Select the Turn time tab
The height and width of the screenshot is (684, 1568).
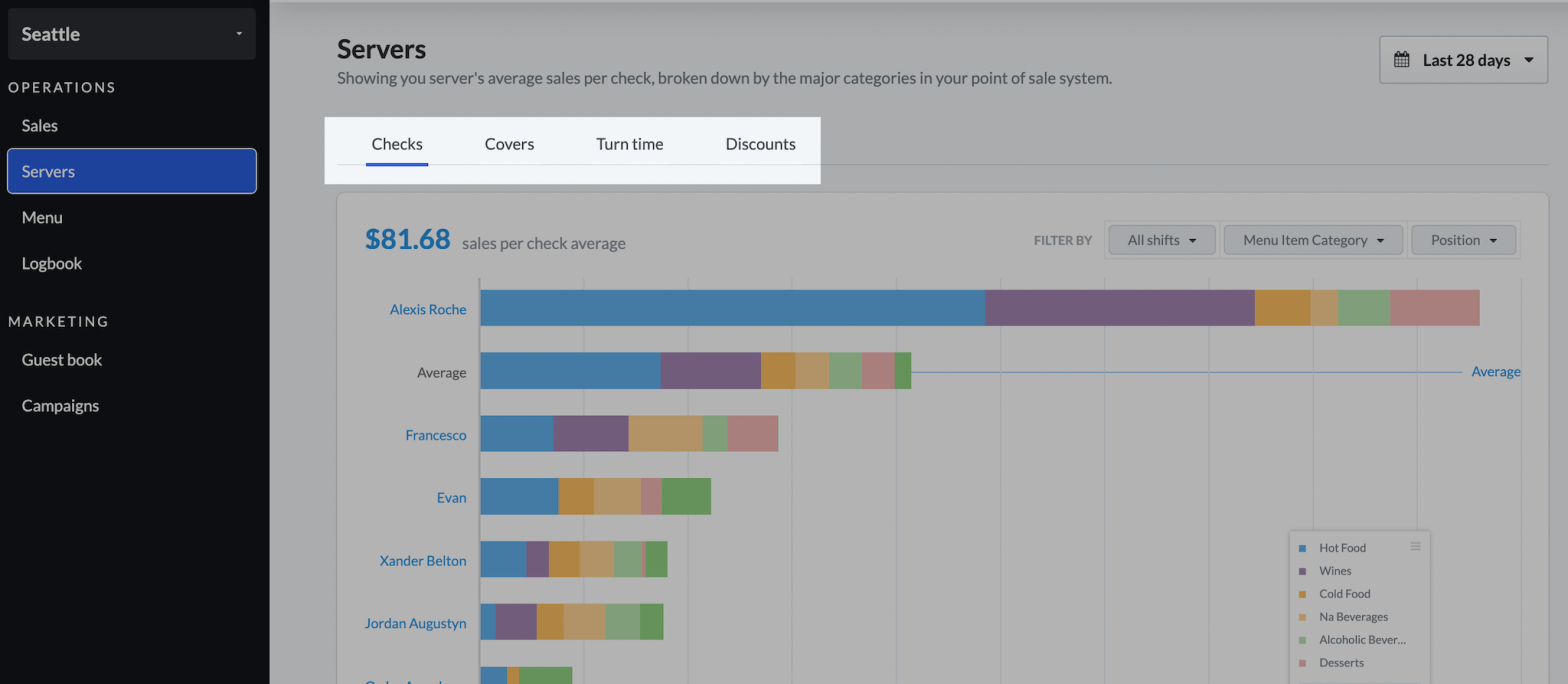pyautogui.click(x=629, y=144)
